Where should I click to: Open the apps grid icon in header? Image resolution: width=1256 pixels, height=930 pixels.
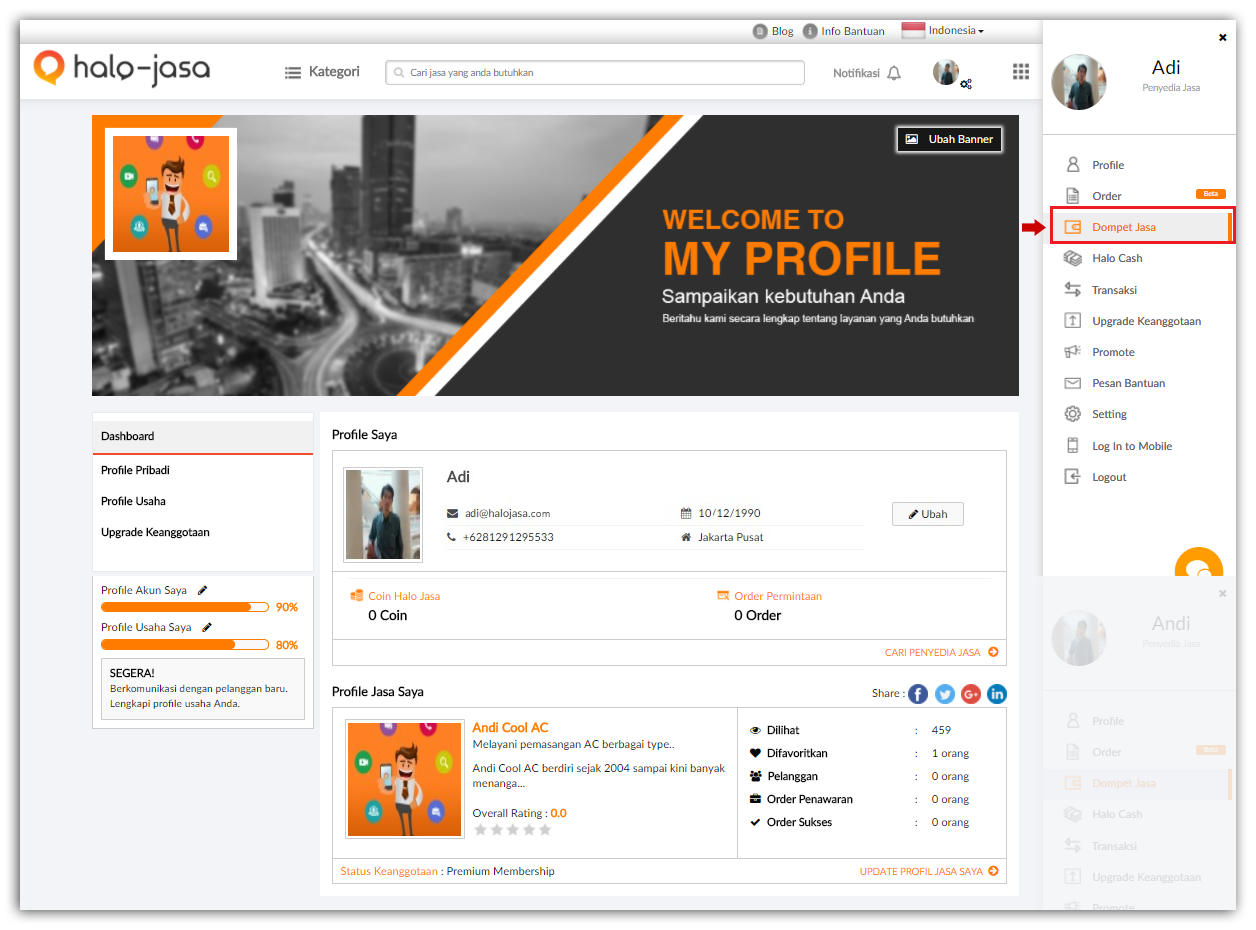1020,71
